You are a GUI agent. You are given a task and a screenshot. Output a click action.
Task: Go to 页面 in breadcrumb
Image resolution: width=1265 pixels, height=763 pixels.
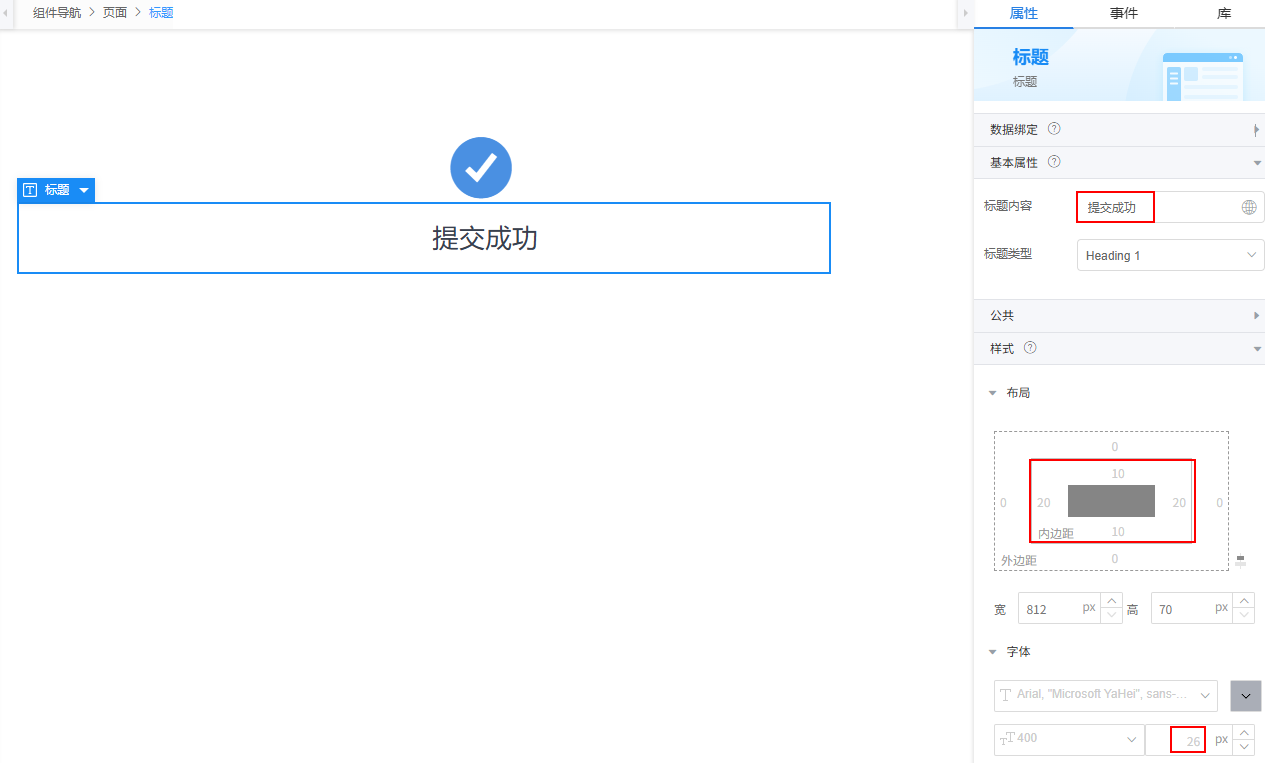coord(115,13)
